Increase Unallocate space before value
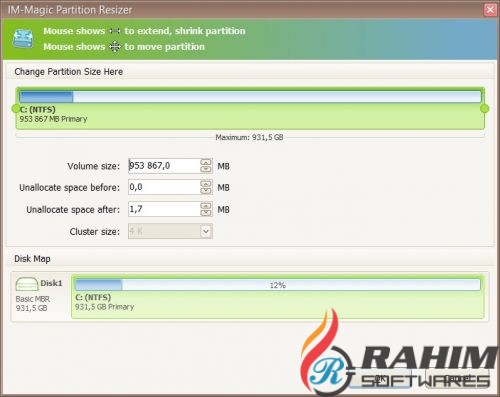Screen dimensions: 500x397 click(x=206, y=184)
